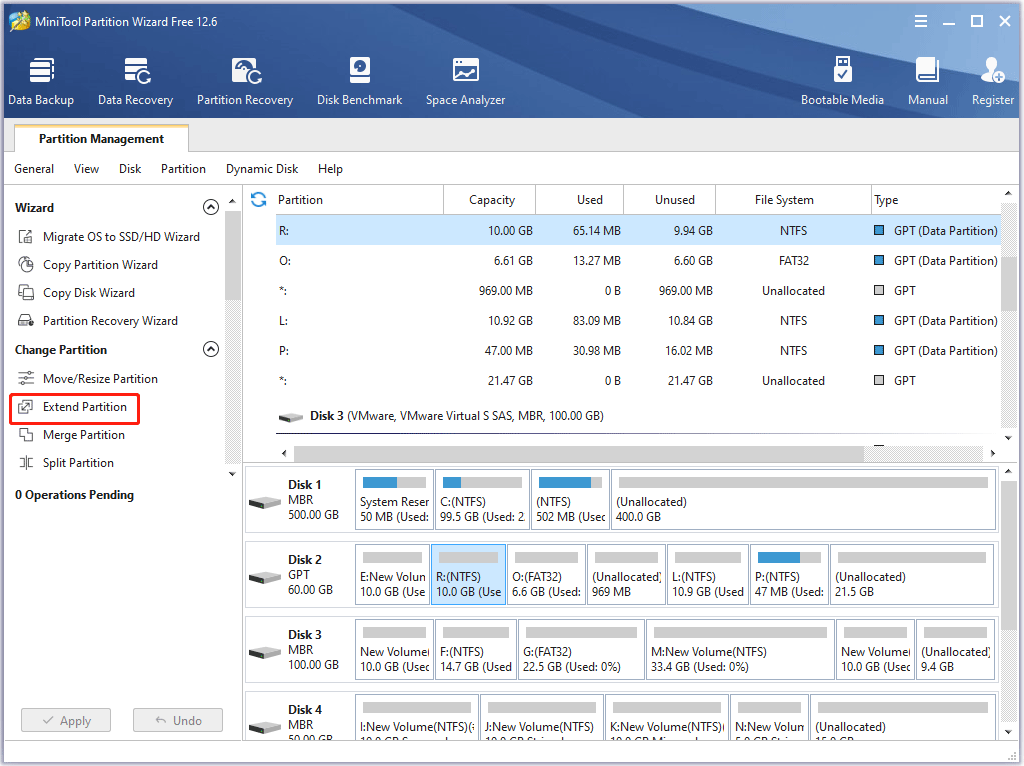Select P:(NTFS) block on Disk 2

(x=789, y=575)
